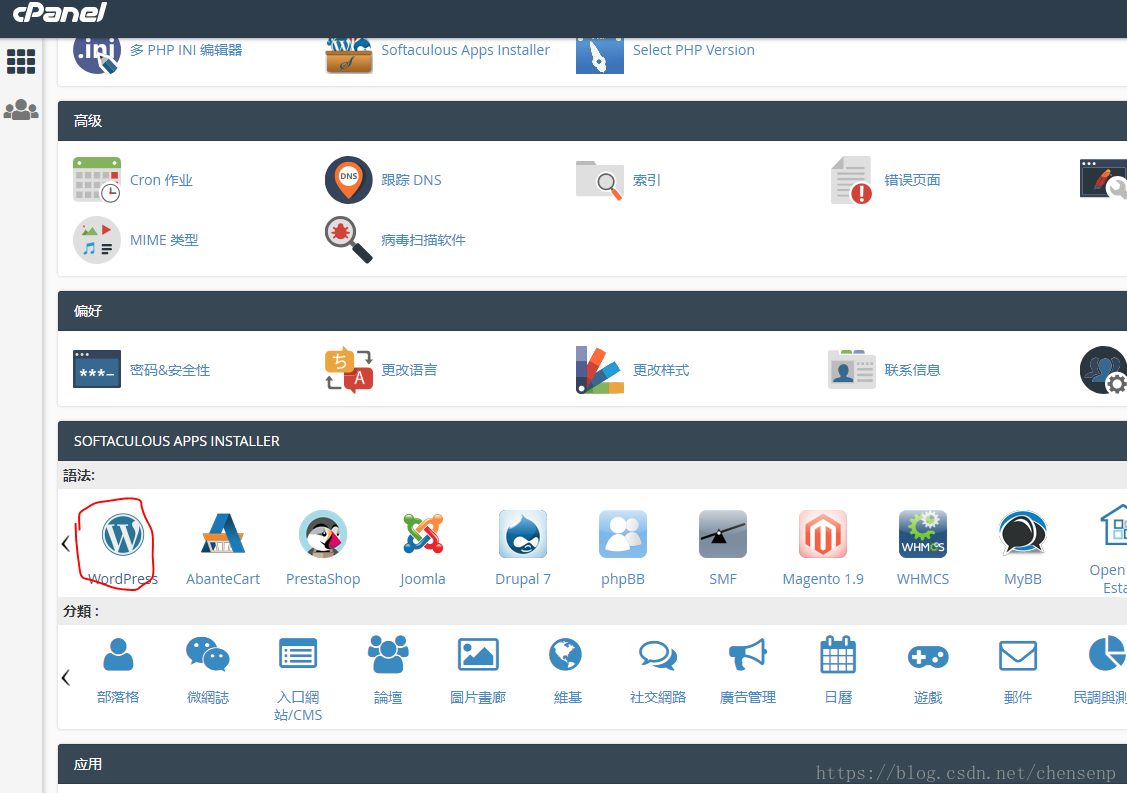Open the 联系信息 contact card icon
The height and width of the screenshot is (793, 1127).
pos(852,370)
